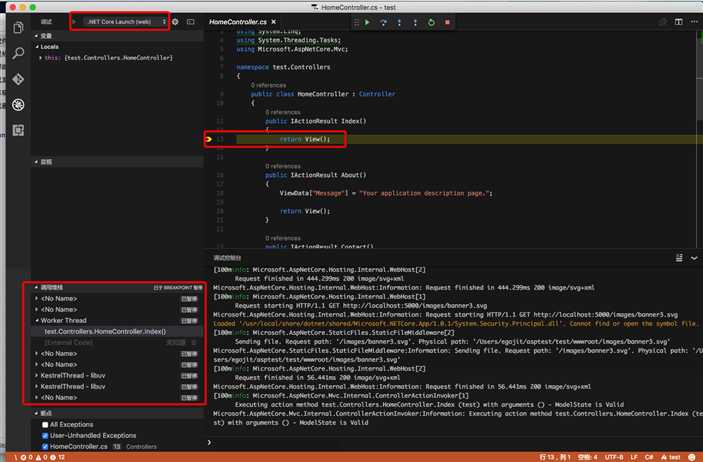The height and width of the screenshot is (462, 703).
Task: Select the HomeController.cs editor tab
Action: coord(236,21)
